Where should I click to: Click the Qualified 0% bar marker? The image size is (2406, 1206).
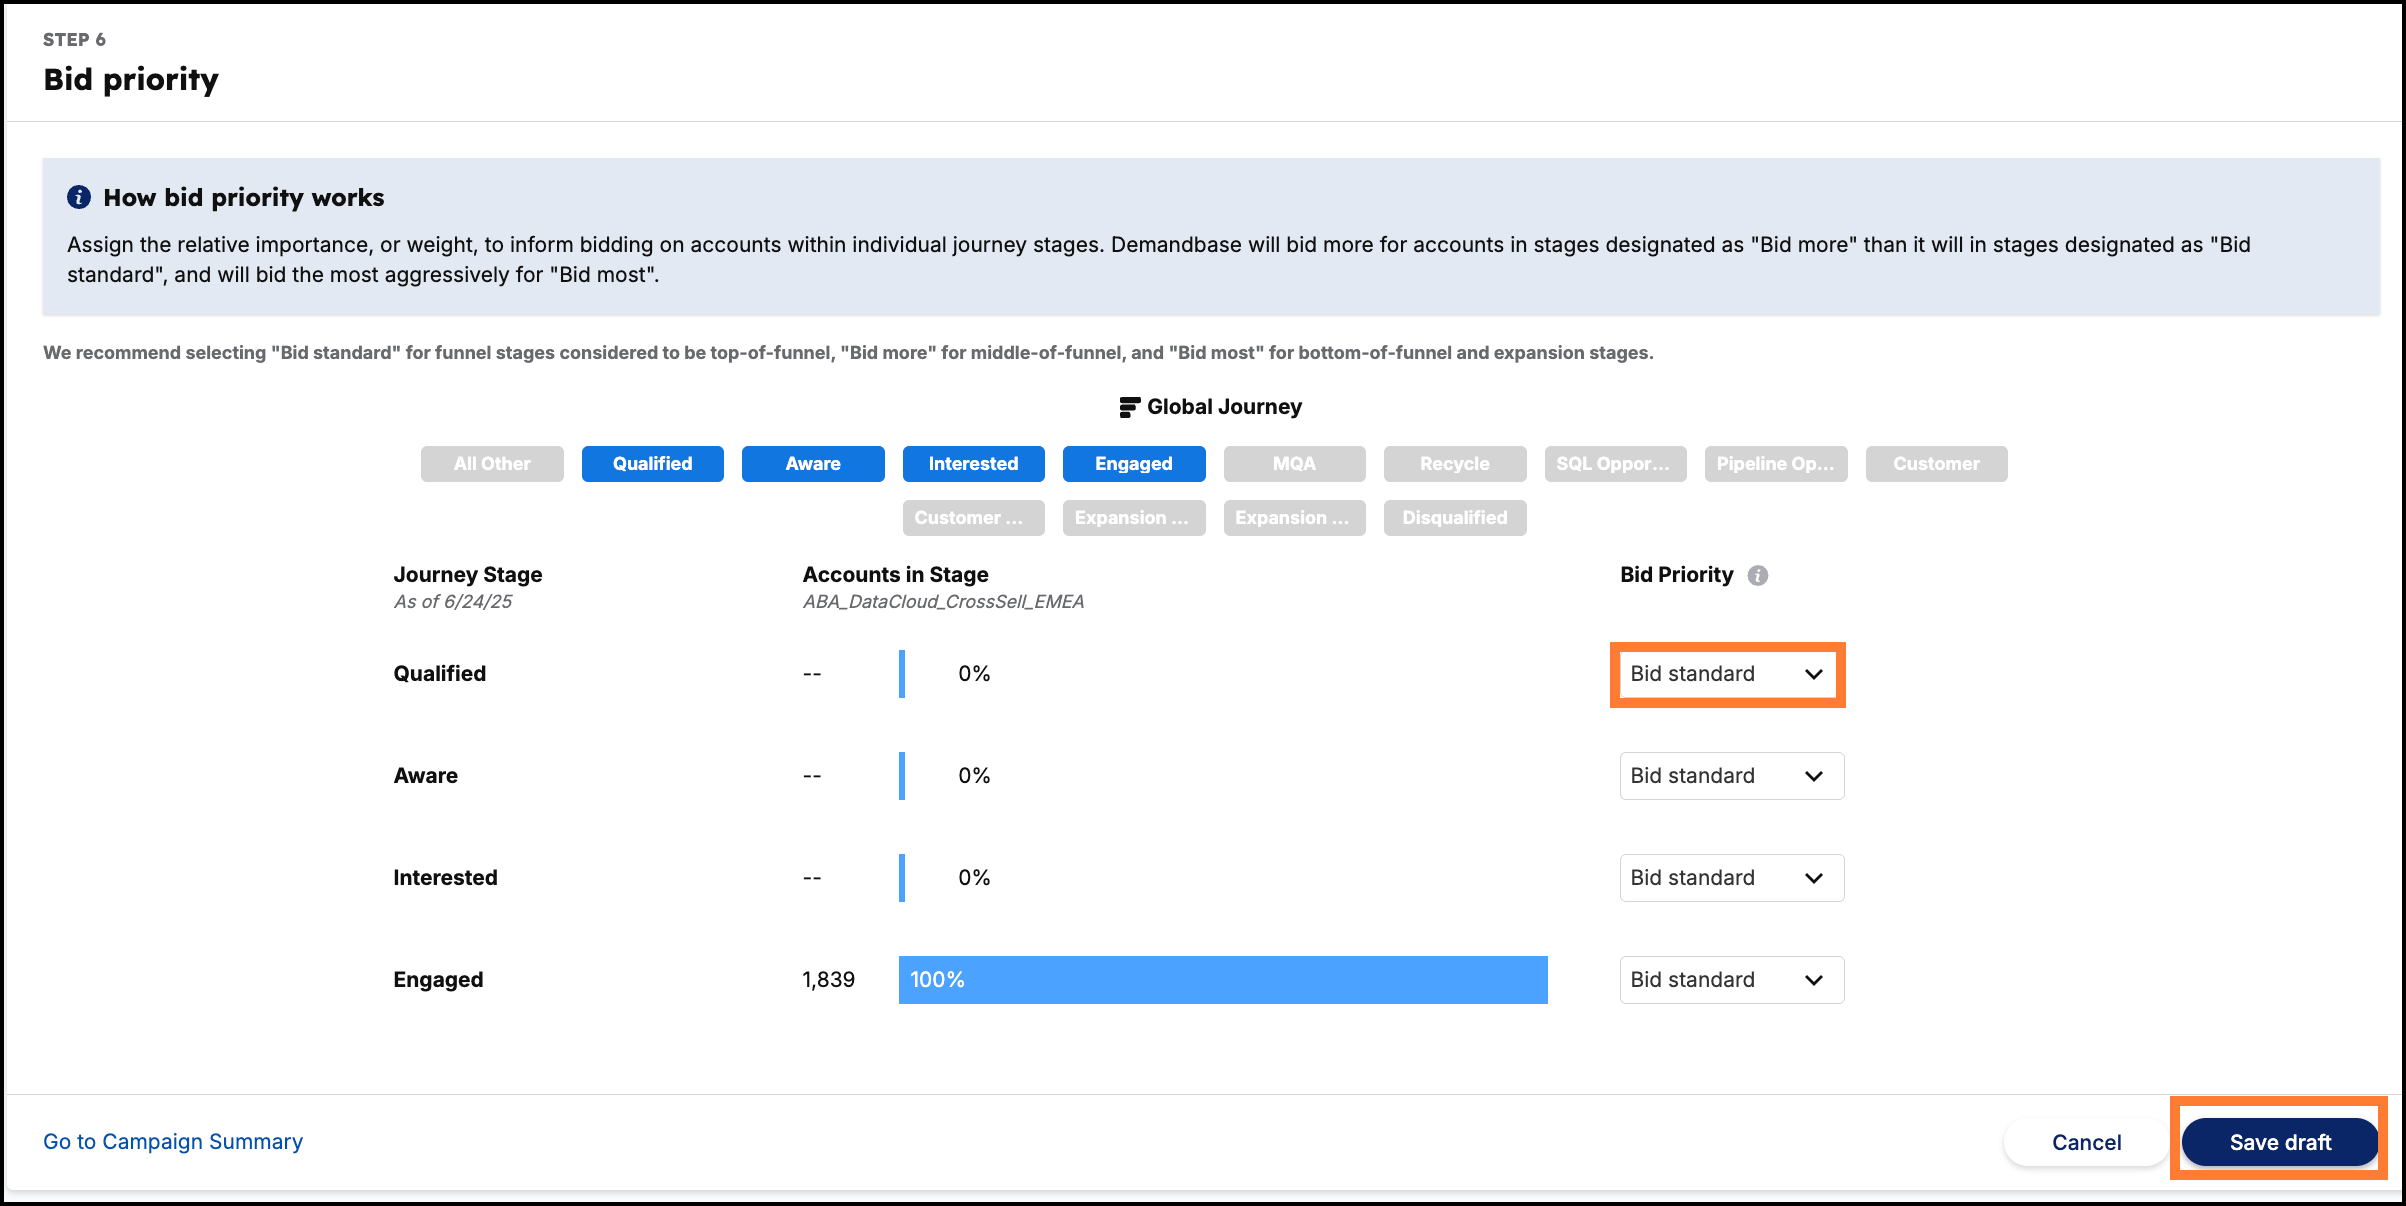(x=902, y=674)
